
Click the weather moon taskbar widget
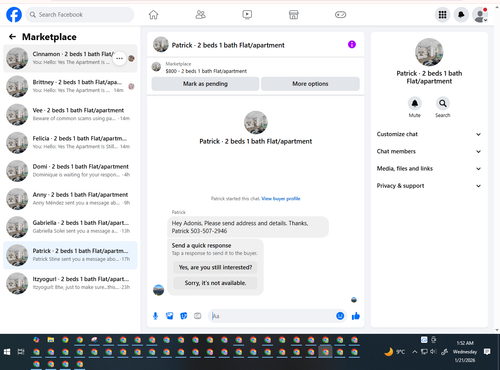395,352
